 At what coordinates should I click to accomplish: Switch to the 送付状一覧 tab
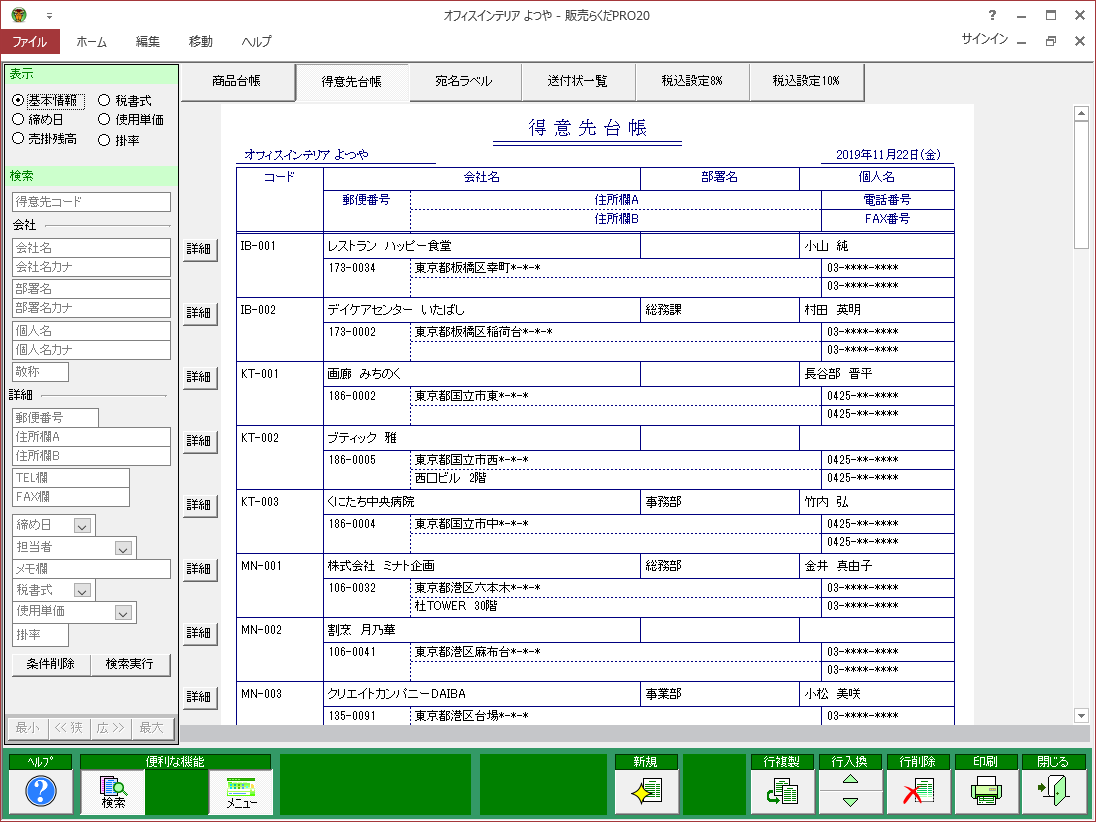point(578,81)
